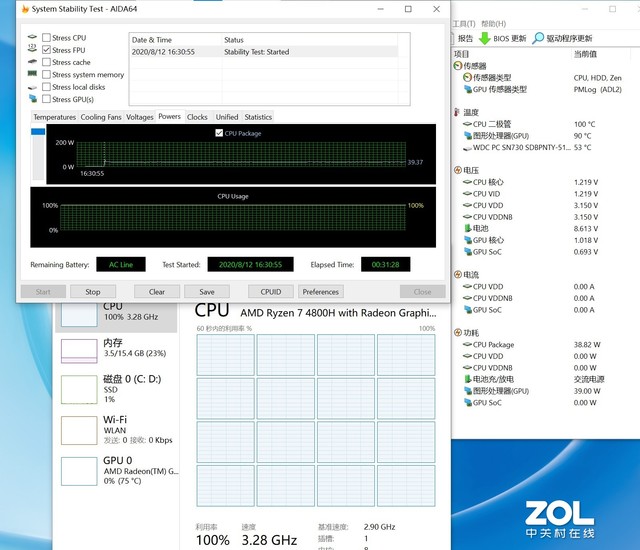
Task: Select 内存 in Task Manager sidebar
Action: point(116,349)
